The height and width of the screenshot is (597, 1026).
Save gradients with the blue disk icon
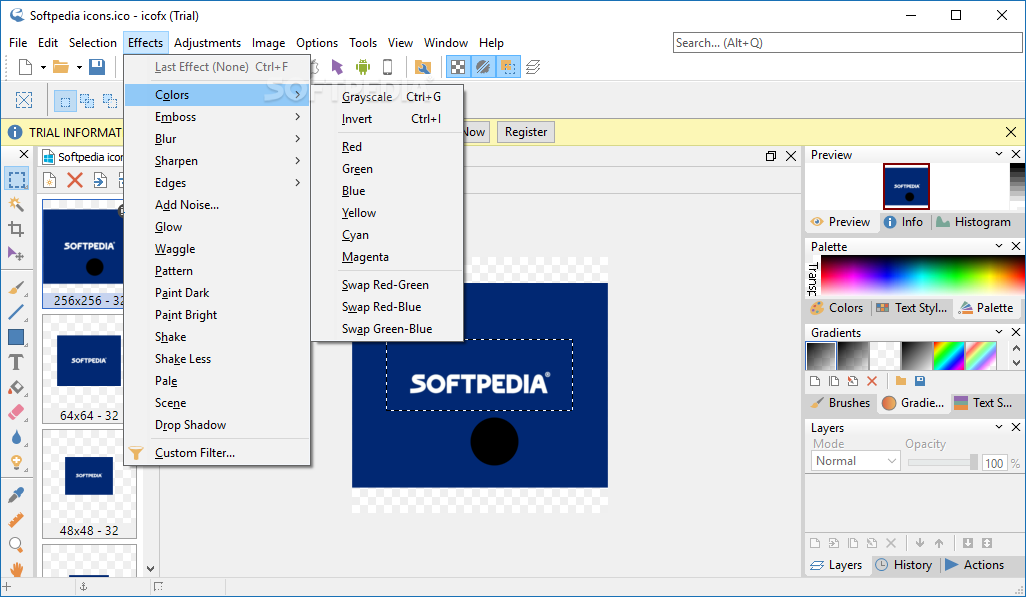pos(920,381)
